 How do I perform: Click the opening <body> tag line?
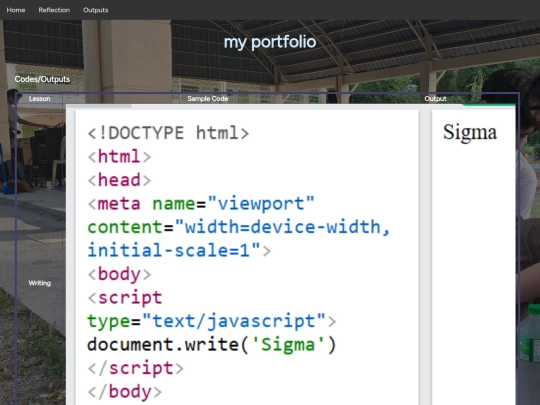pyautogui.click(x=119, y=274)
